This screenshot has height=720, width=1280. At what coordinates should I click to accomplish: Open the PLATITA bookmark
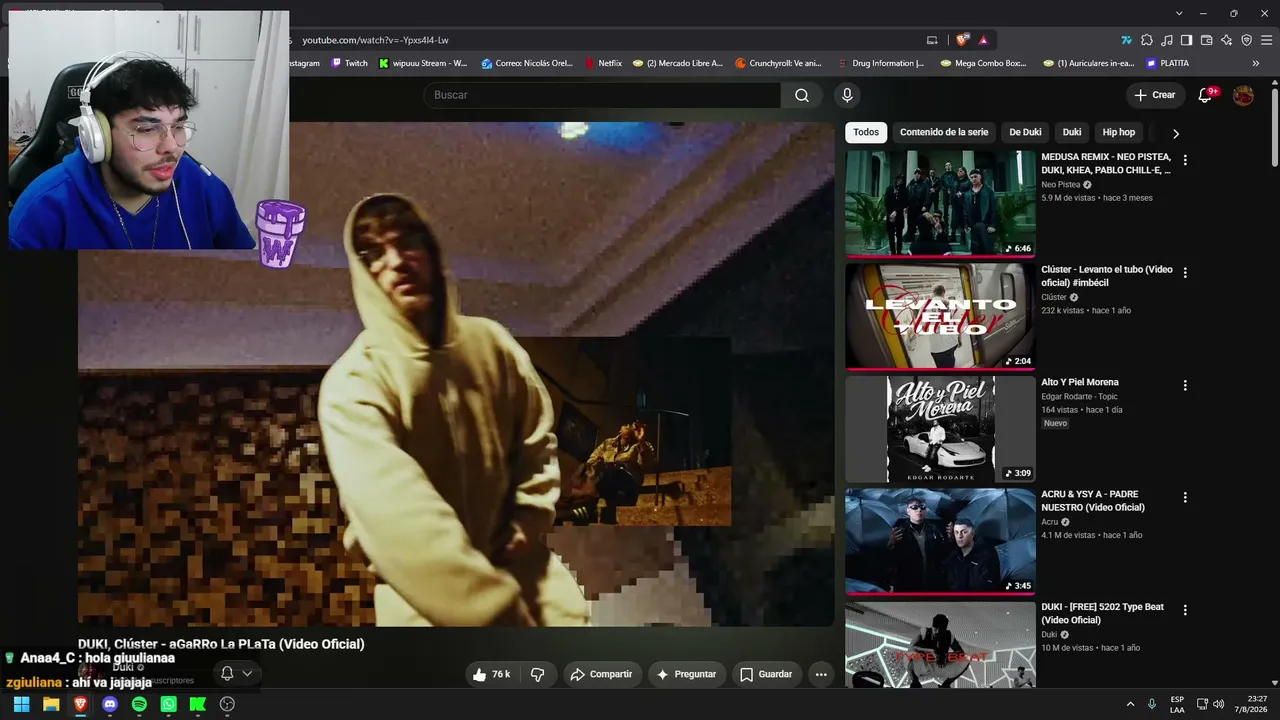coord(1167,63)
